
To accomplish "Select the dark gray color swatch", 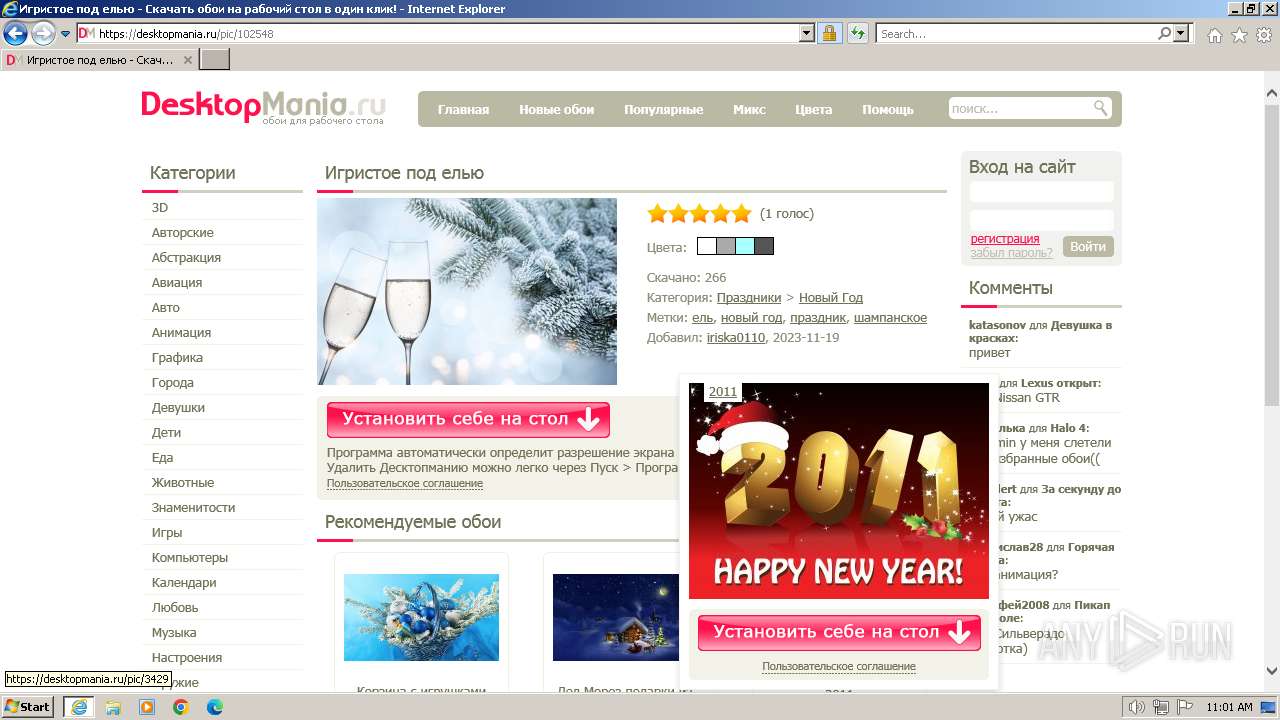I will click(x=764, y=246).
